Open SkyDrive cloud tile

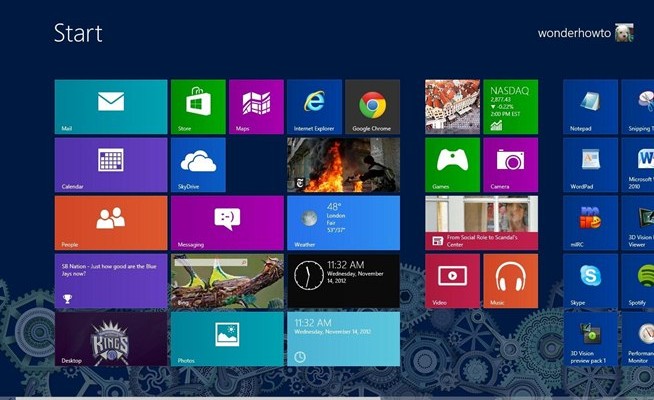tap(198, 164)
